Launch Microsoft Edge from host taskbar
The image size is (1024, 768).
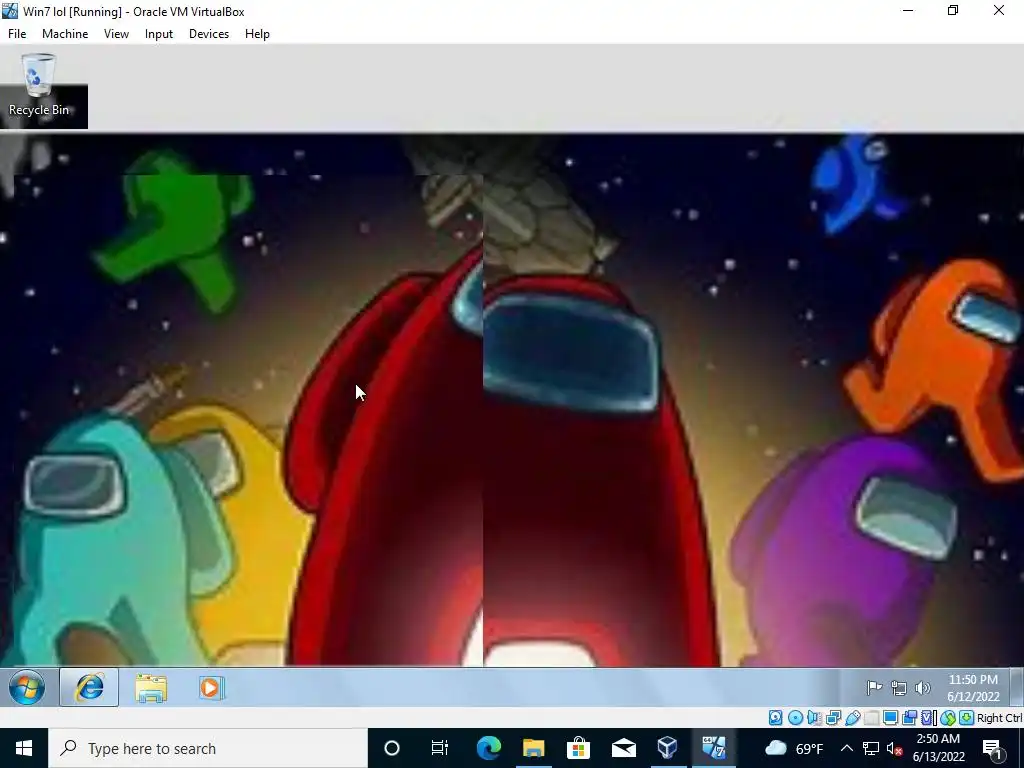coord(488,748)
